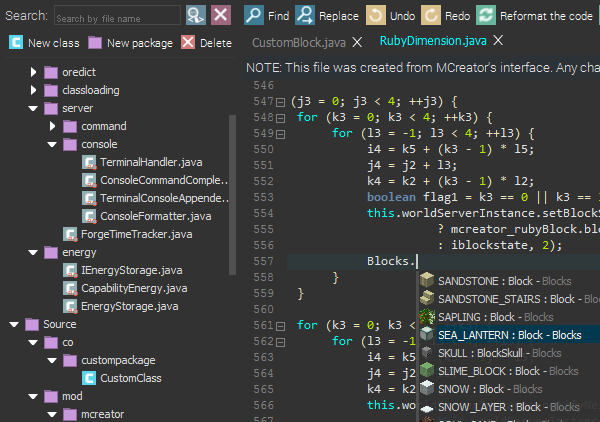Click the Replace button label
This screenshot has height=422, width=600.
tap(339, 16)
